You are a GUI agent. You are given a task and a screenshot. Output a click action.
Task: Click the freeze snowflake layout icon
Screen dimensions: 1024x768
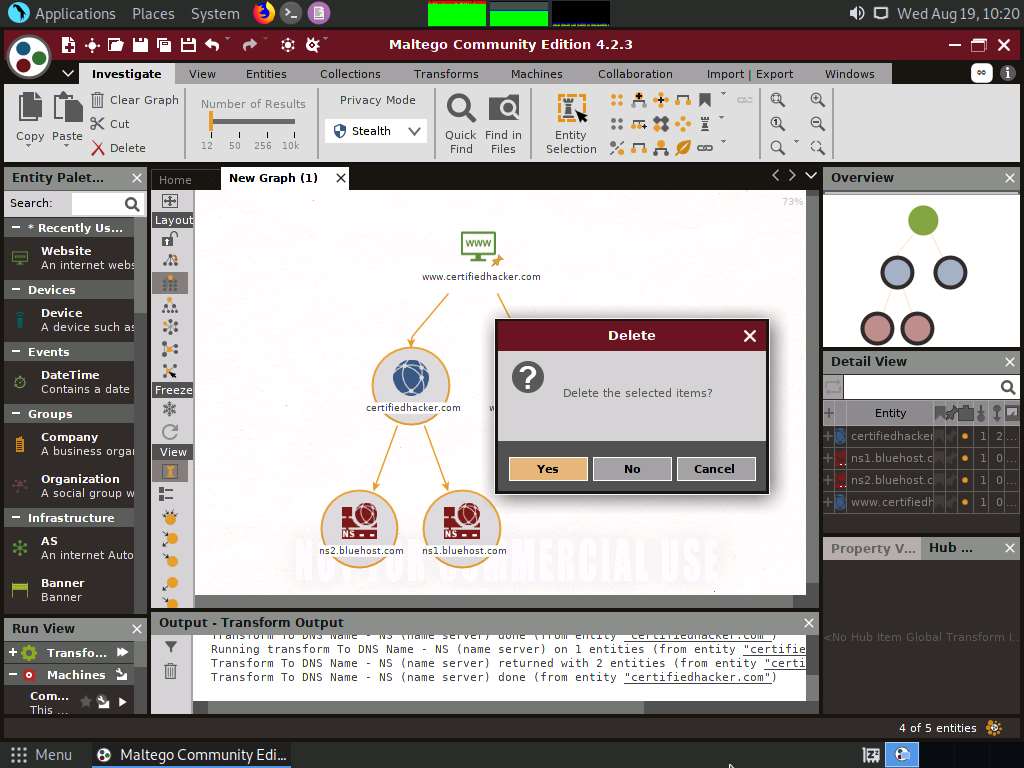170,409
